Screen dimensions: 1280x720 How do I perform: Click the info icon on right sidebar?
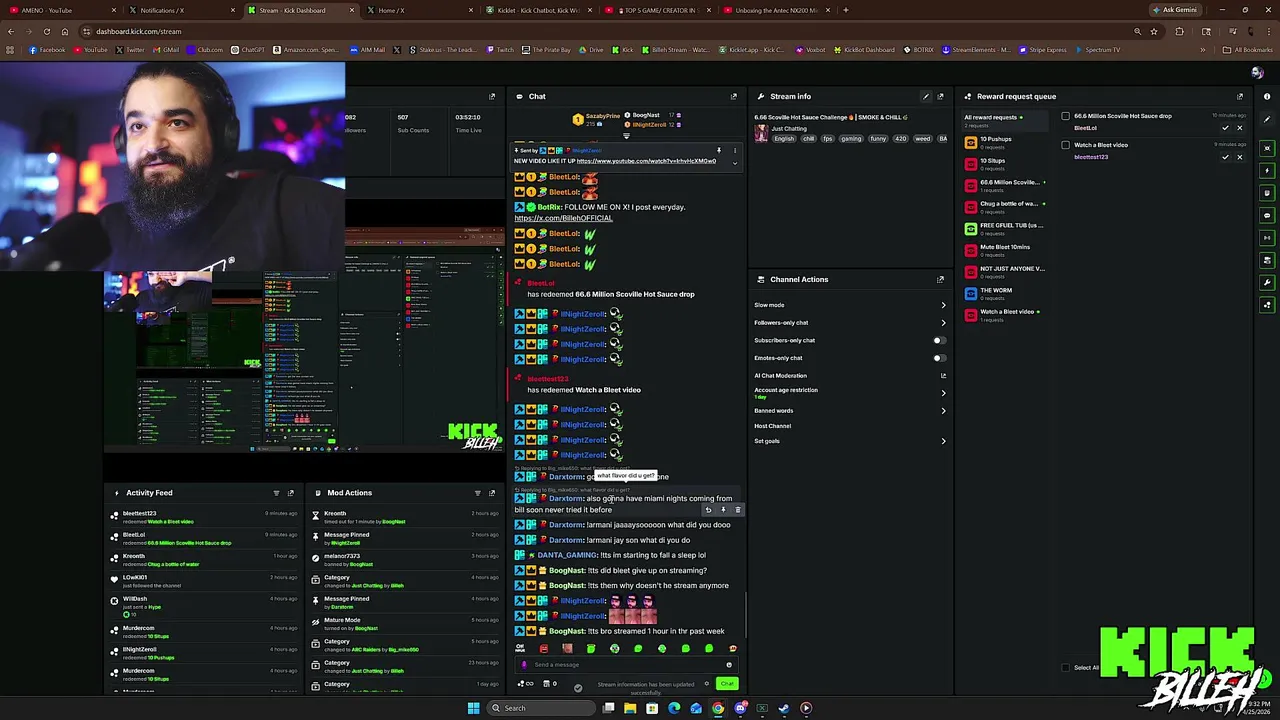point(1267,97)
